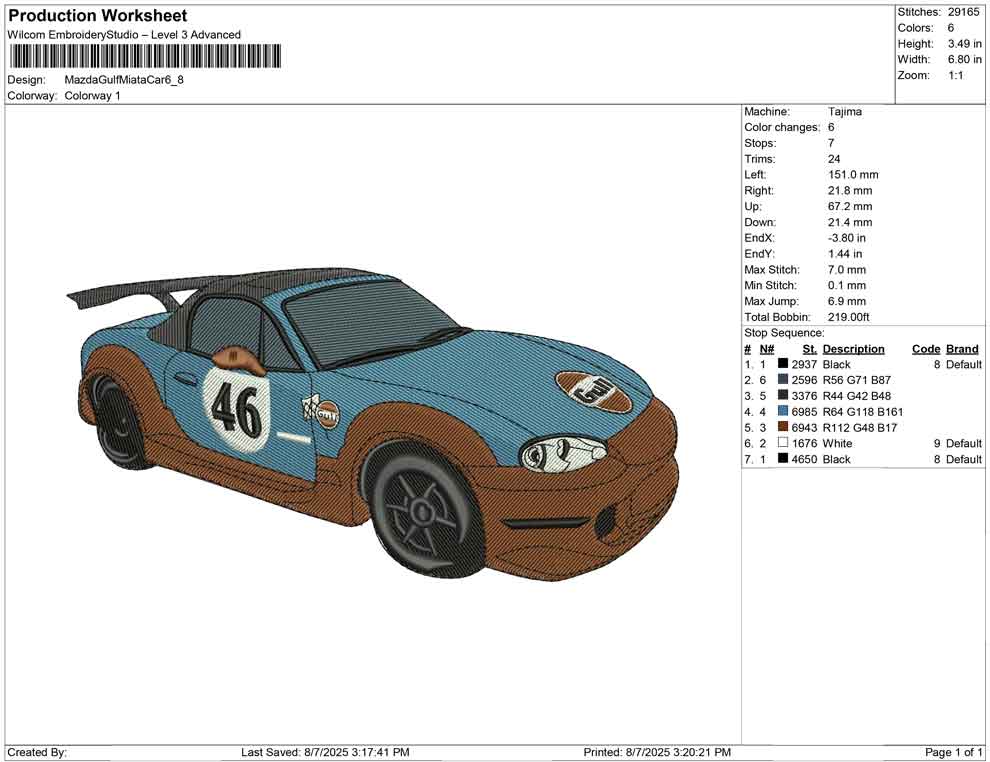Click the White description in row 6
This screenshot has height=762, width=990.
click(x=837, y=443)
